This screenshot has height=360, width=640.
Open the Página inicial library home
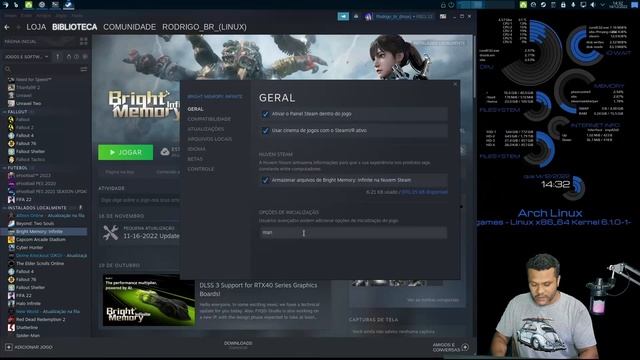(x=20, y=42)
